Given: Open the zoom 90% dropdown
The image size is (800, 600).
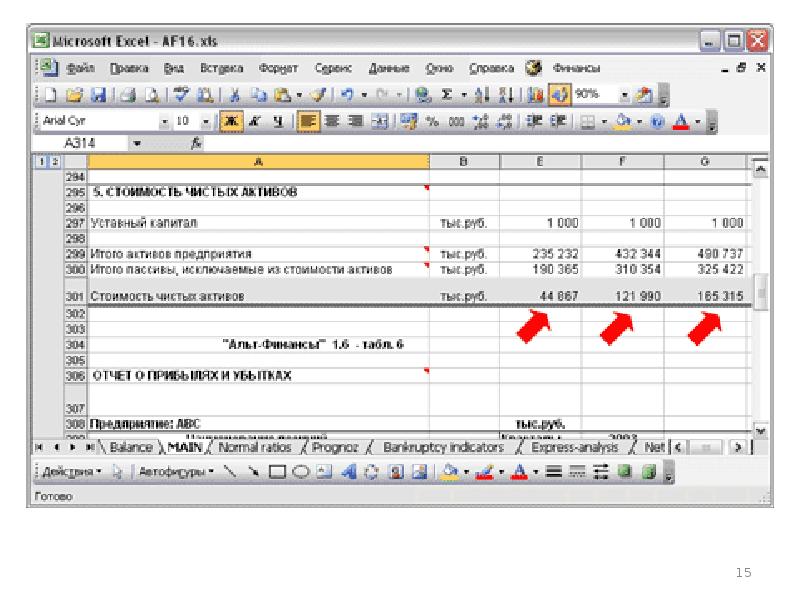Looking at the screenshot, I should pyautogui.click(x=624, y=95).
